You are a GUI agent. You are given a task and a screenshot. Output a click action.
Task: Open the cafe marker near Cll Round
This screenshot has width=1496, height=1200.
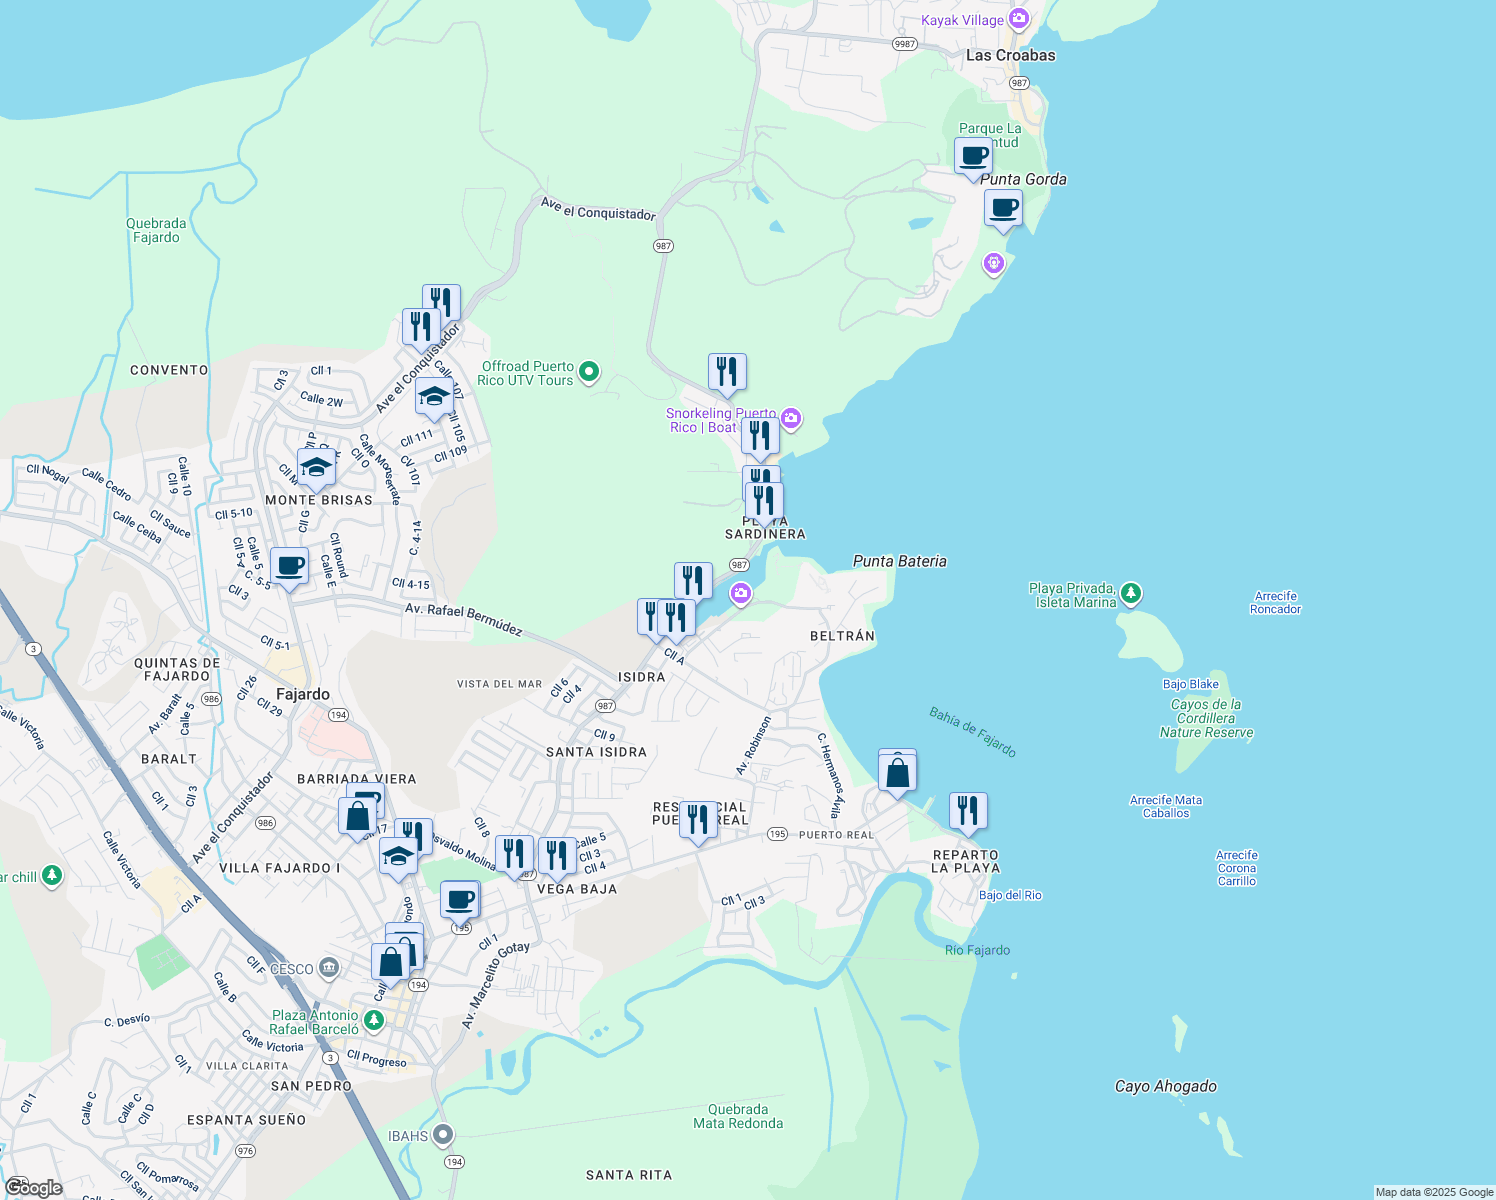tap(290, 567)
